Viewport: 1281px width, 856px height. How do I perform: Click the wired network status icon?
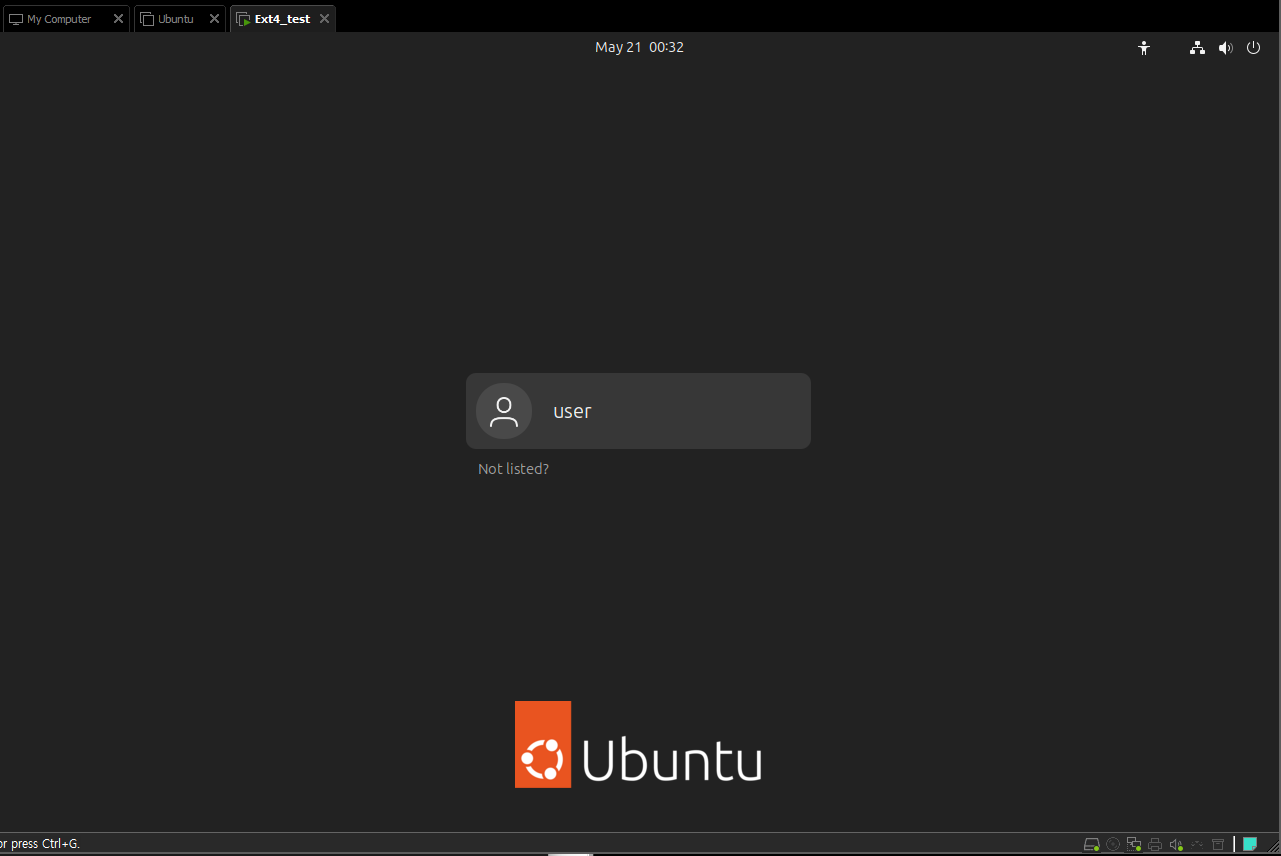coord(1197,47)
